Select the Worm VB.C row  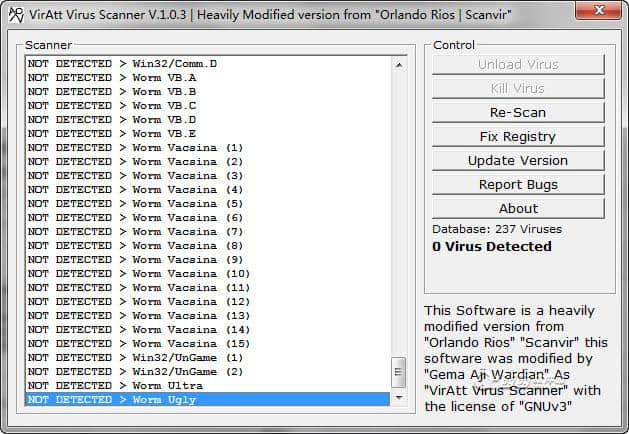[208, 106]
